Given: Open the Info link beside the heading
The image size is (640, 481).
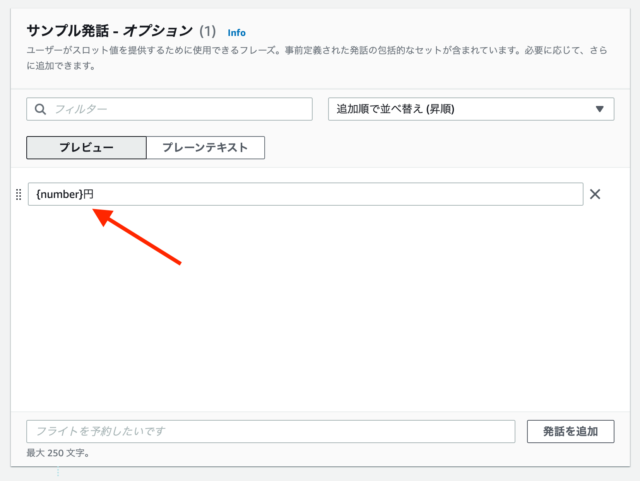Looking at the screenshot, I should tap(236, 33).
